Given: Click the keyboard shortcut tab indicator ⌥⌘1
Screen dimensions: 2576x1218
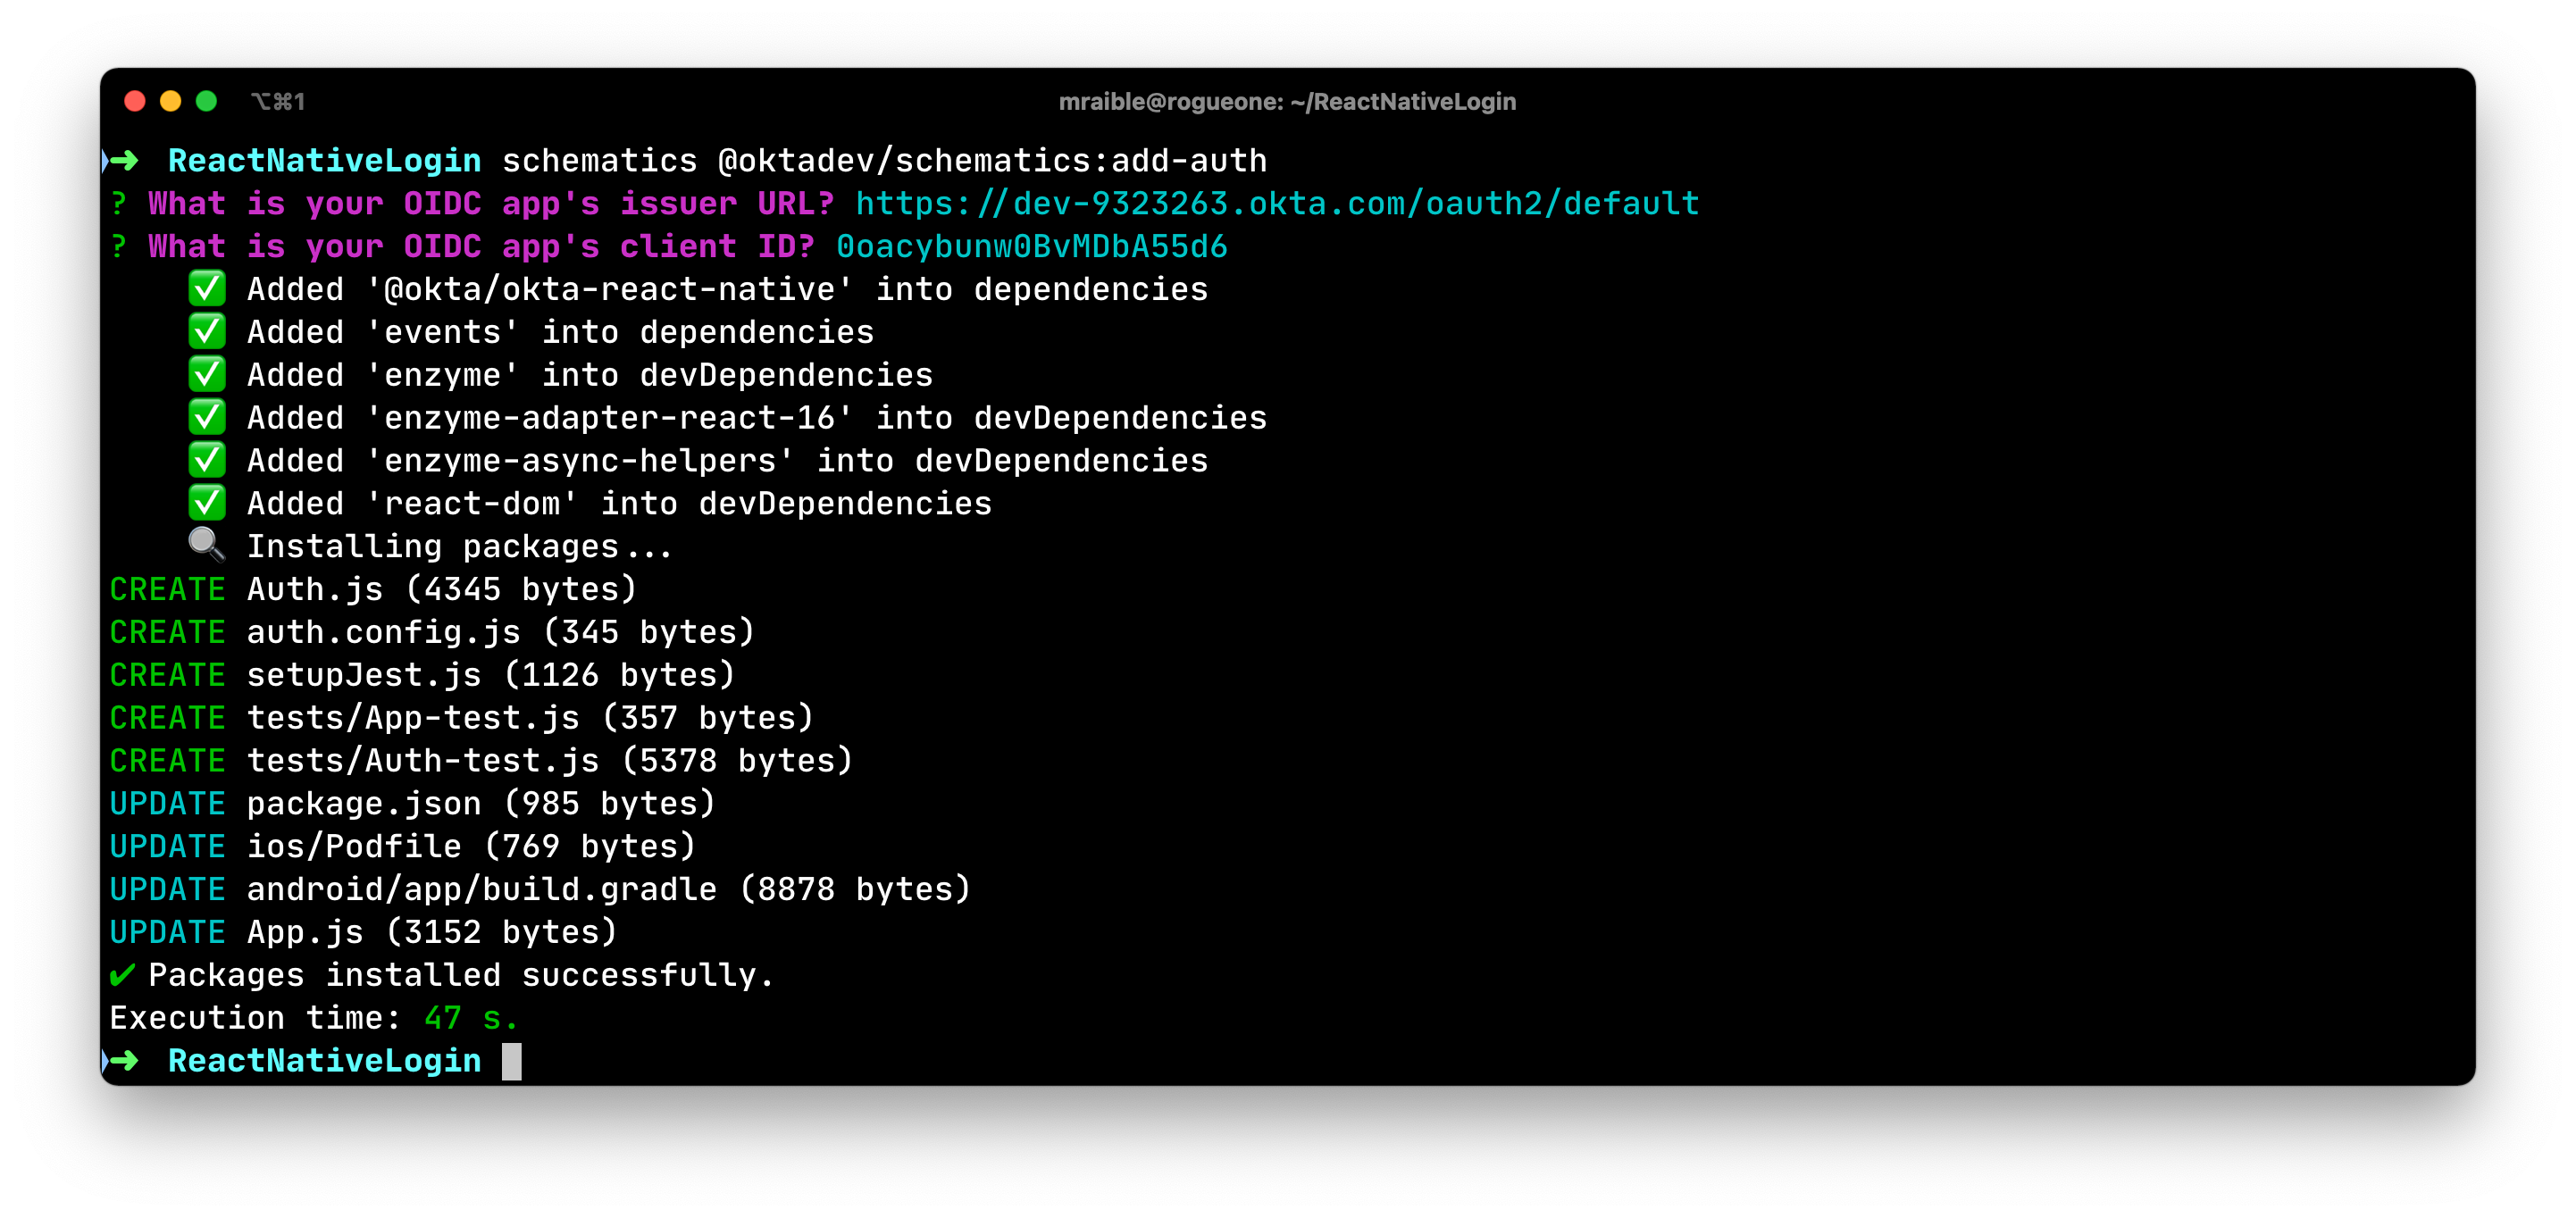Looking at the screenshot, I should [x=277, y=102].
